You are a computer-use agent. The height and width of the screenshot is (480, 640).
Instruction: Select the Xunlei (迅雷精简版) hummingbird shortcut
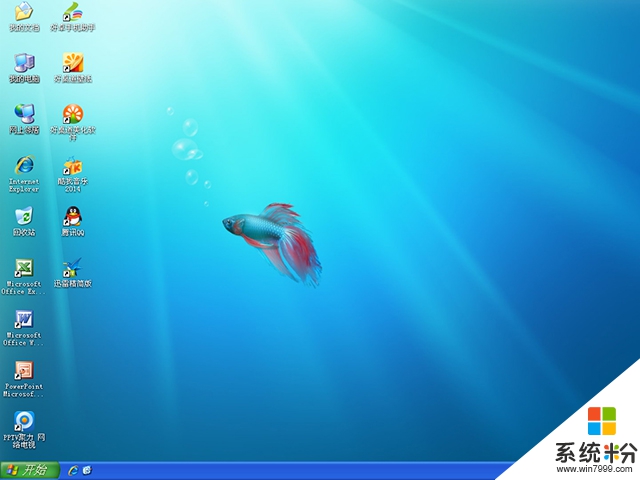(x=73, y=268)
